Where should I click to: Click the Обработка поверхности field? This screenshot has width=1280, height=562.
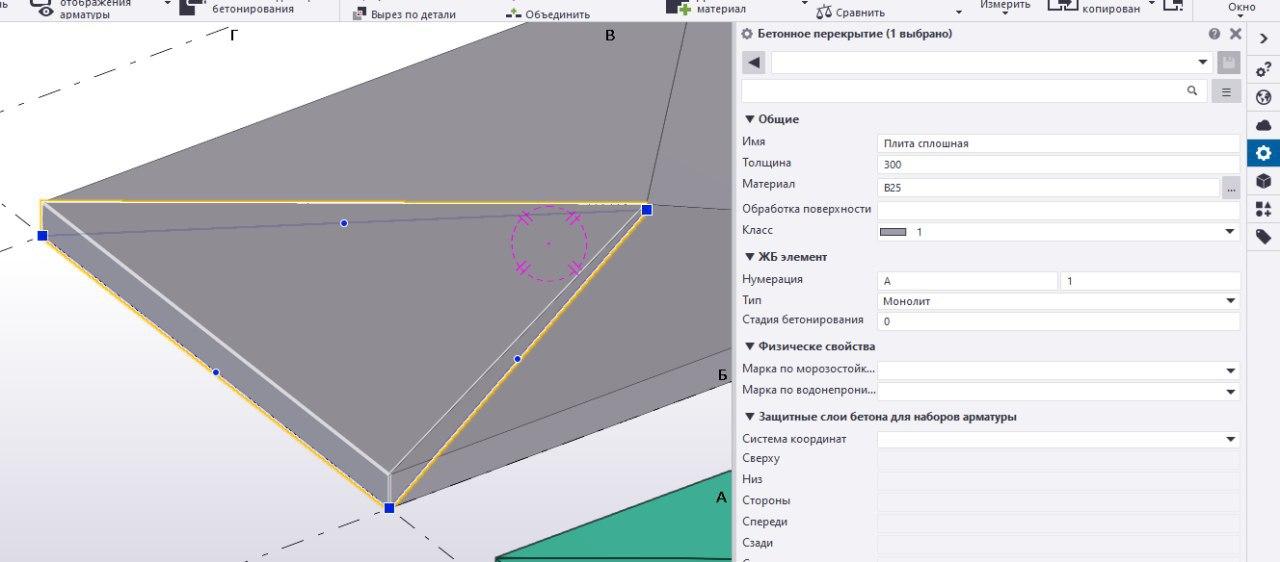tap(1058, 210)
